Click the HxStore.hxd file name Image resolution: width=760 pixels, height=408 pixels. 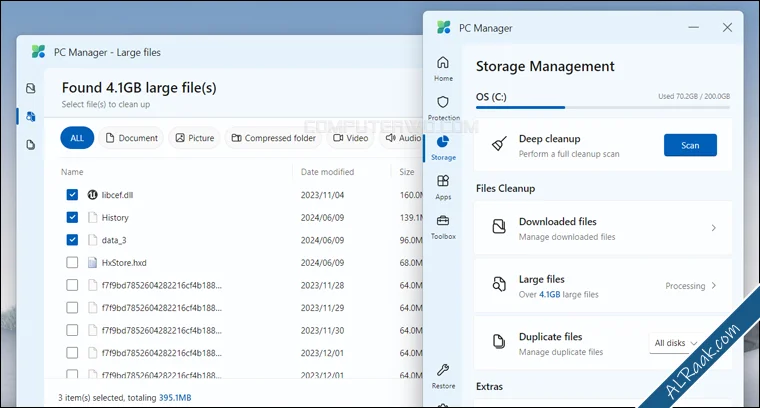pyautogui.click(x=124, y=263)
